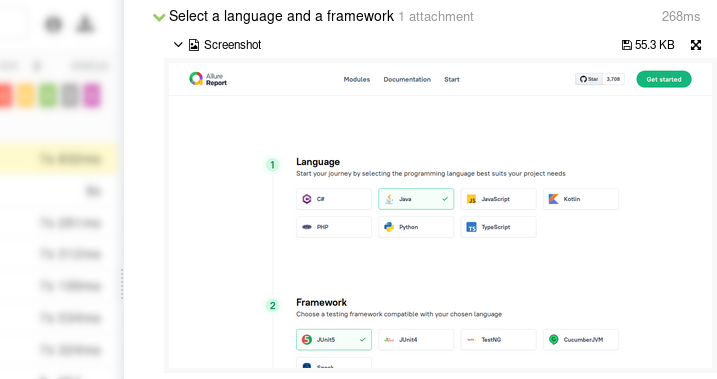Click the Kotlin language icon
717x379 pixels.
(x=553, y=199)
